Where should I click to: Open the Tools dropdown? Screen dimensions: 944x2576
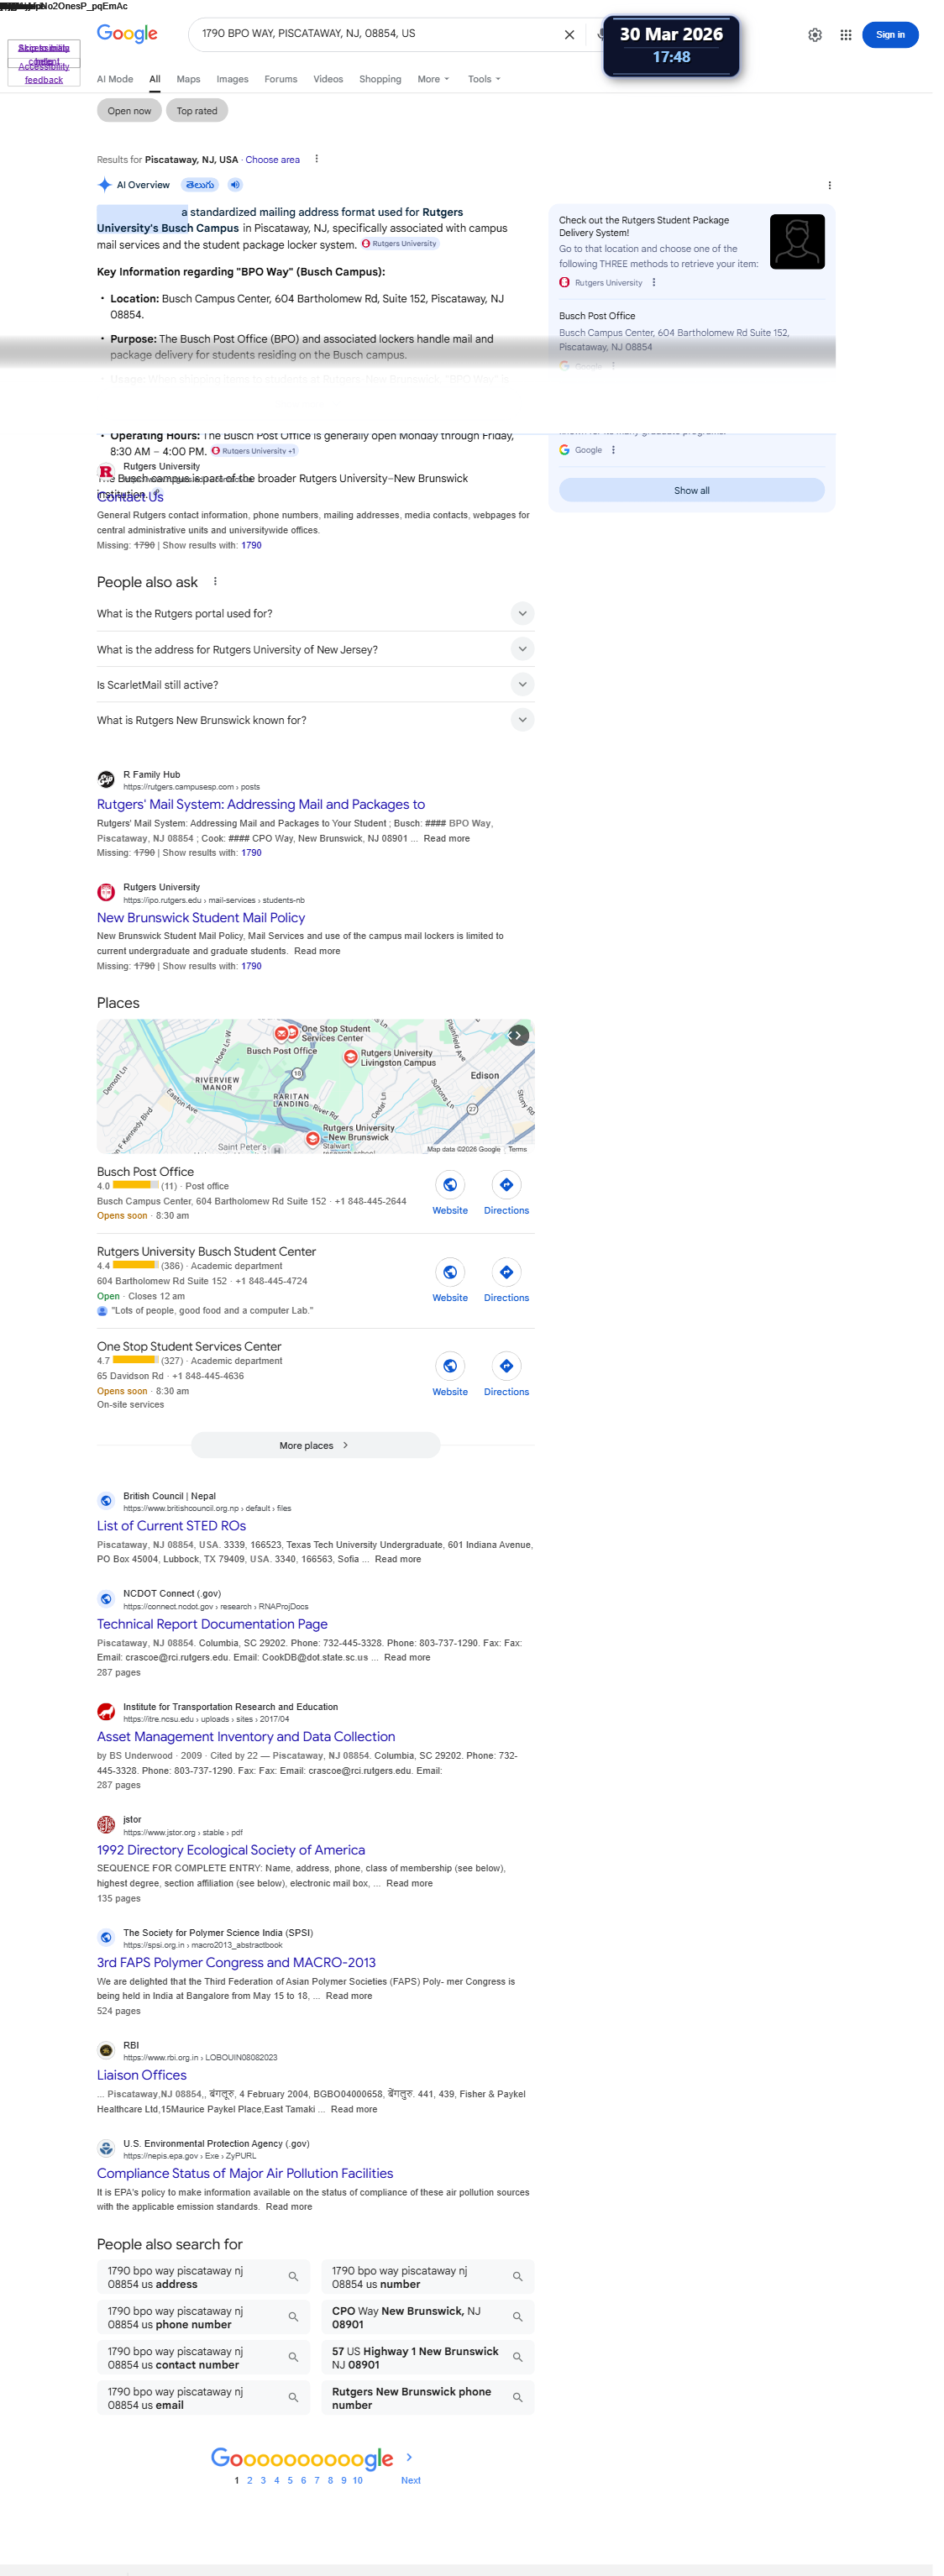tap(490, 80)
